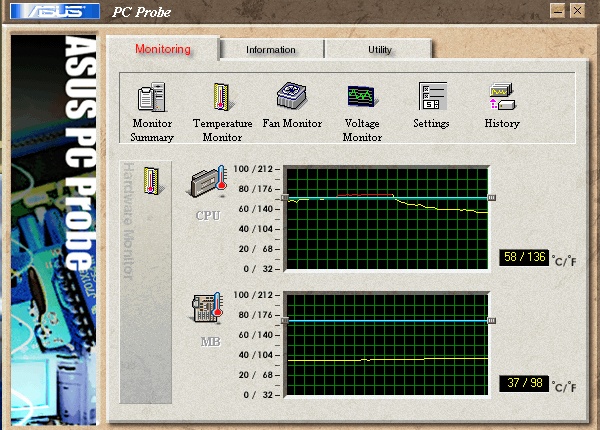Click the MB temperature graph
Viewport: 600px width, 430px height.
(x=387, y=345)
